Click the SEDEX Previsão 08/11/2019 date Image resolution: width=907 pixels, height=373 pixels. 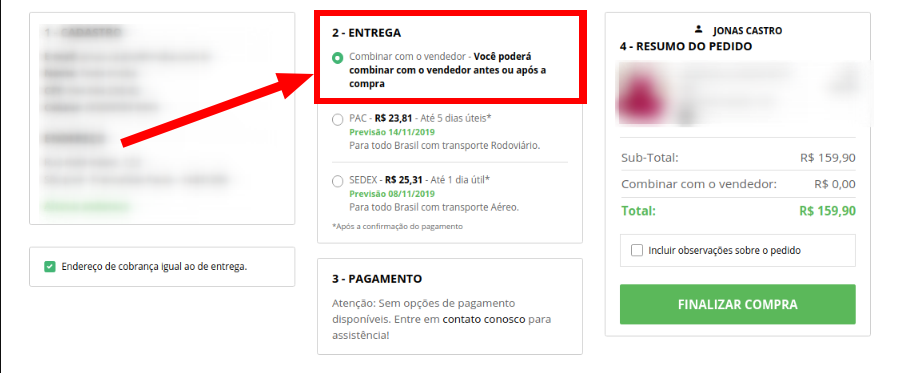(392, 194)
